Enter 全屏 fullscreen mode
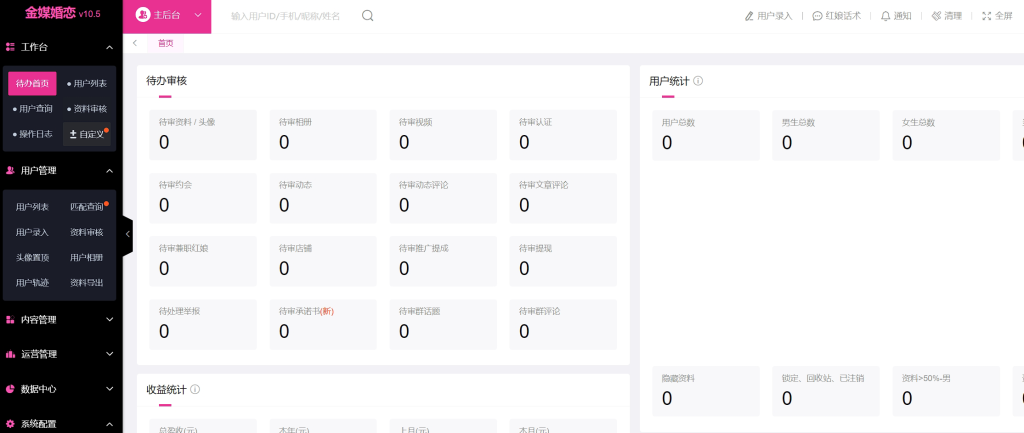Image resolution: width=1024 pixels, height=433 pixels. (987, 16)
